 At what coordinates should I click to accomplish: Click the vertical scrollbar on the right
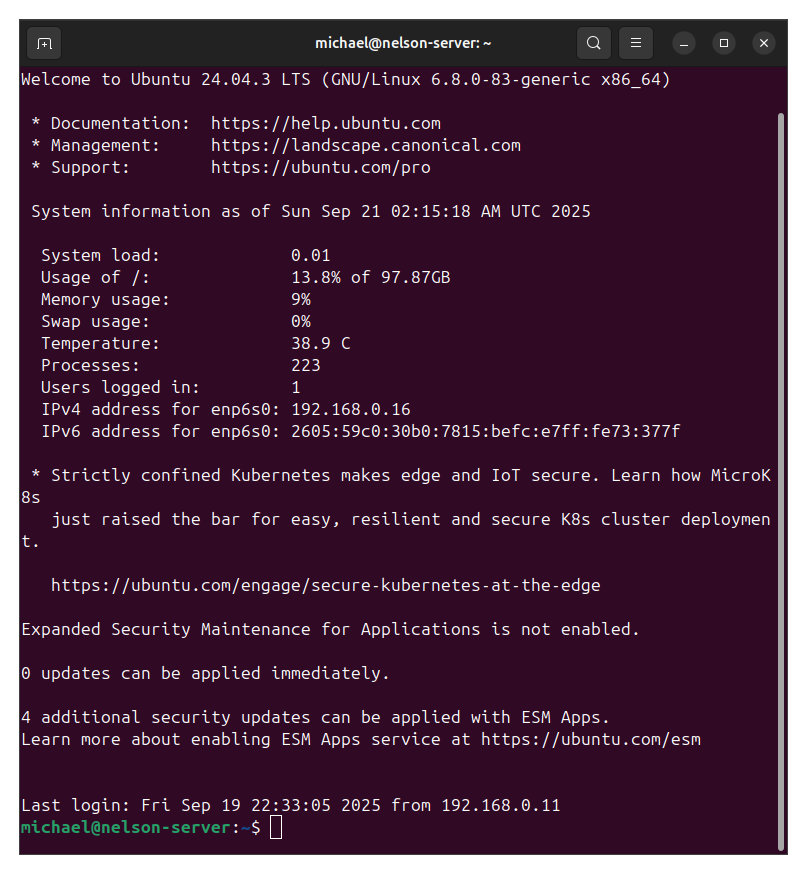tap(781, 480)
